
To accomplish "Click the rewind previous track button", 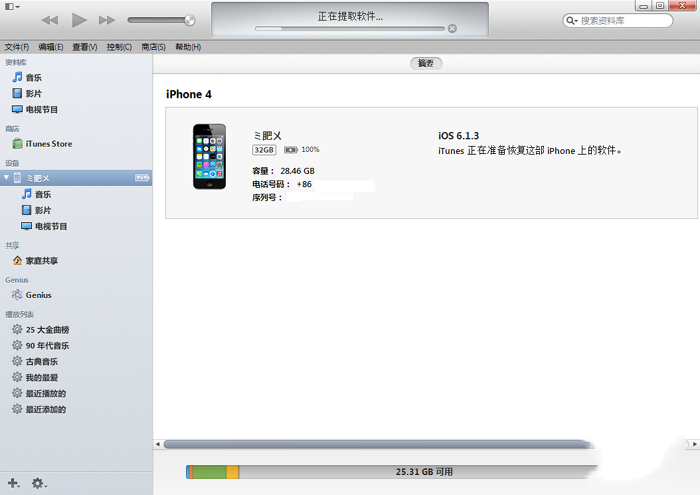I will [x=50, y=20].
